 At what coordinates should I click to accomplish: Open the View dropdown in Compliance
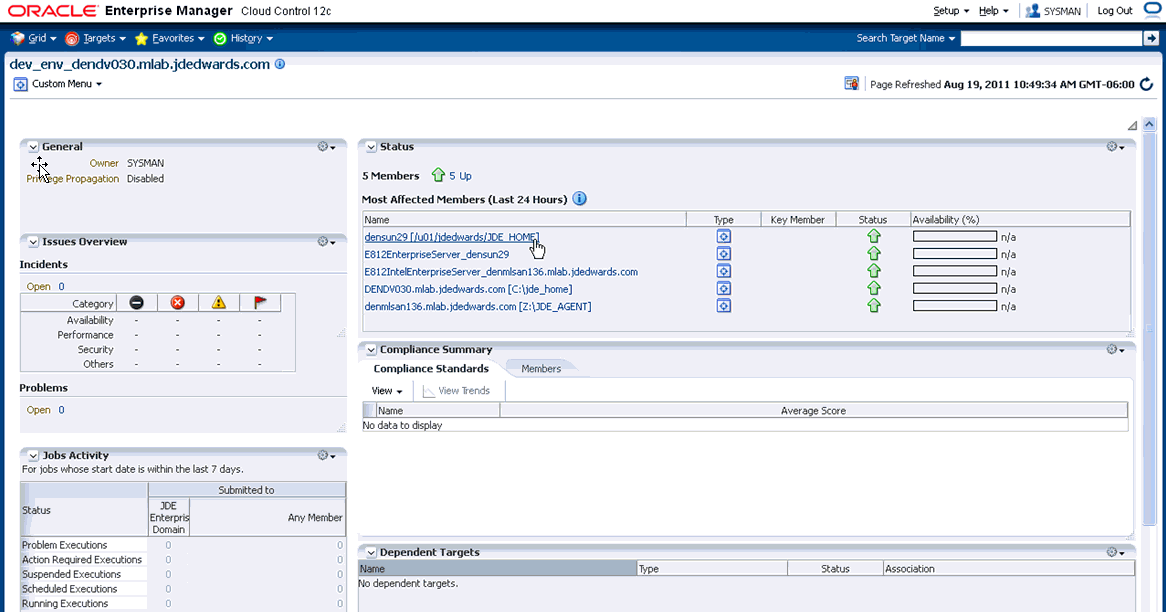coord(387,391)
